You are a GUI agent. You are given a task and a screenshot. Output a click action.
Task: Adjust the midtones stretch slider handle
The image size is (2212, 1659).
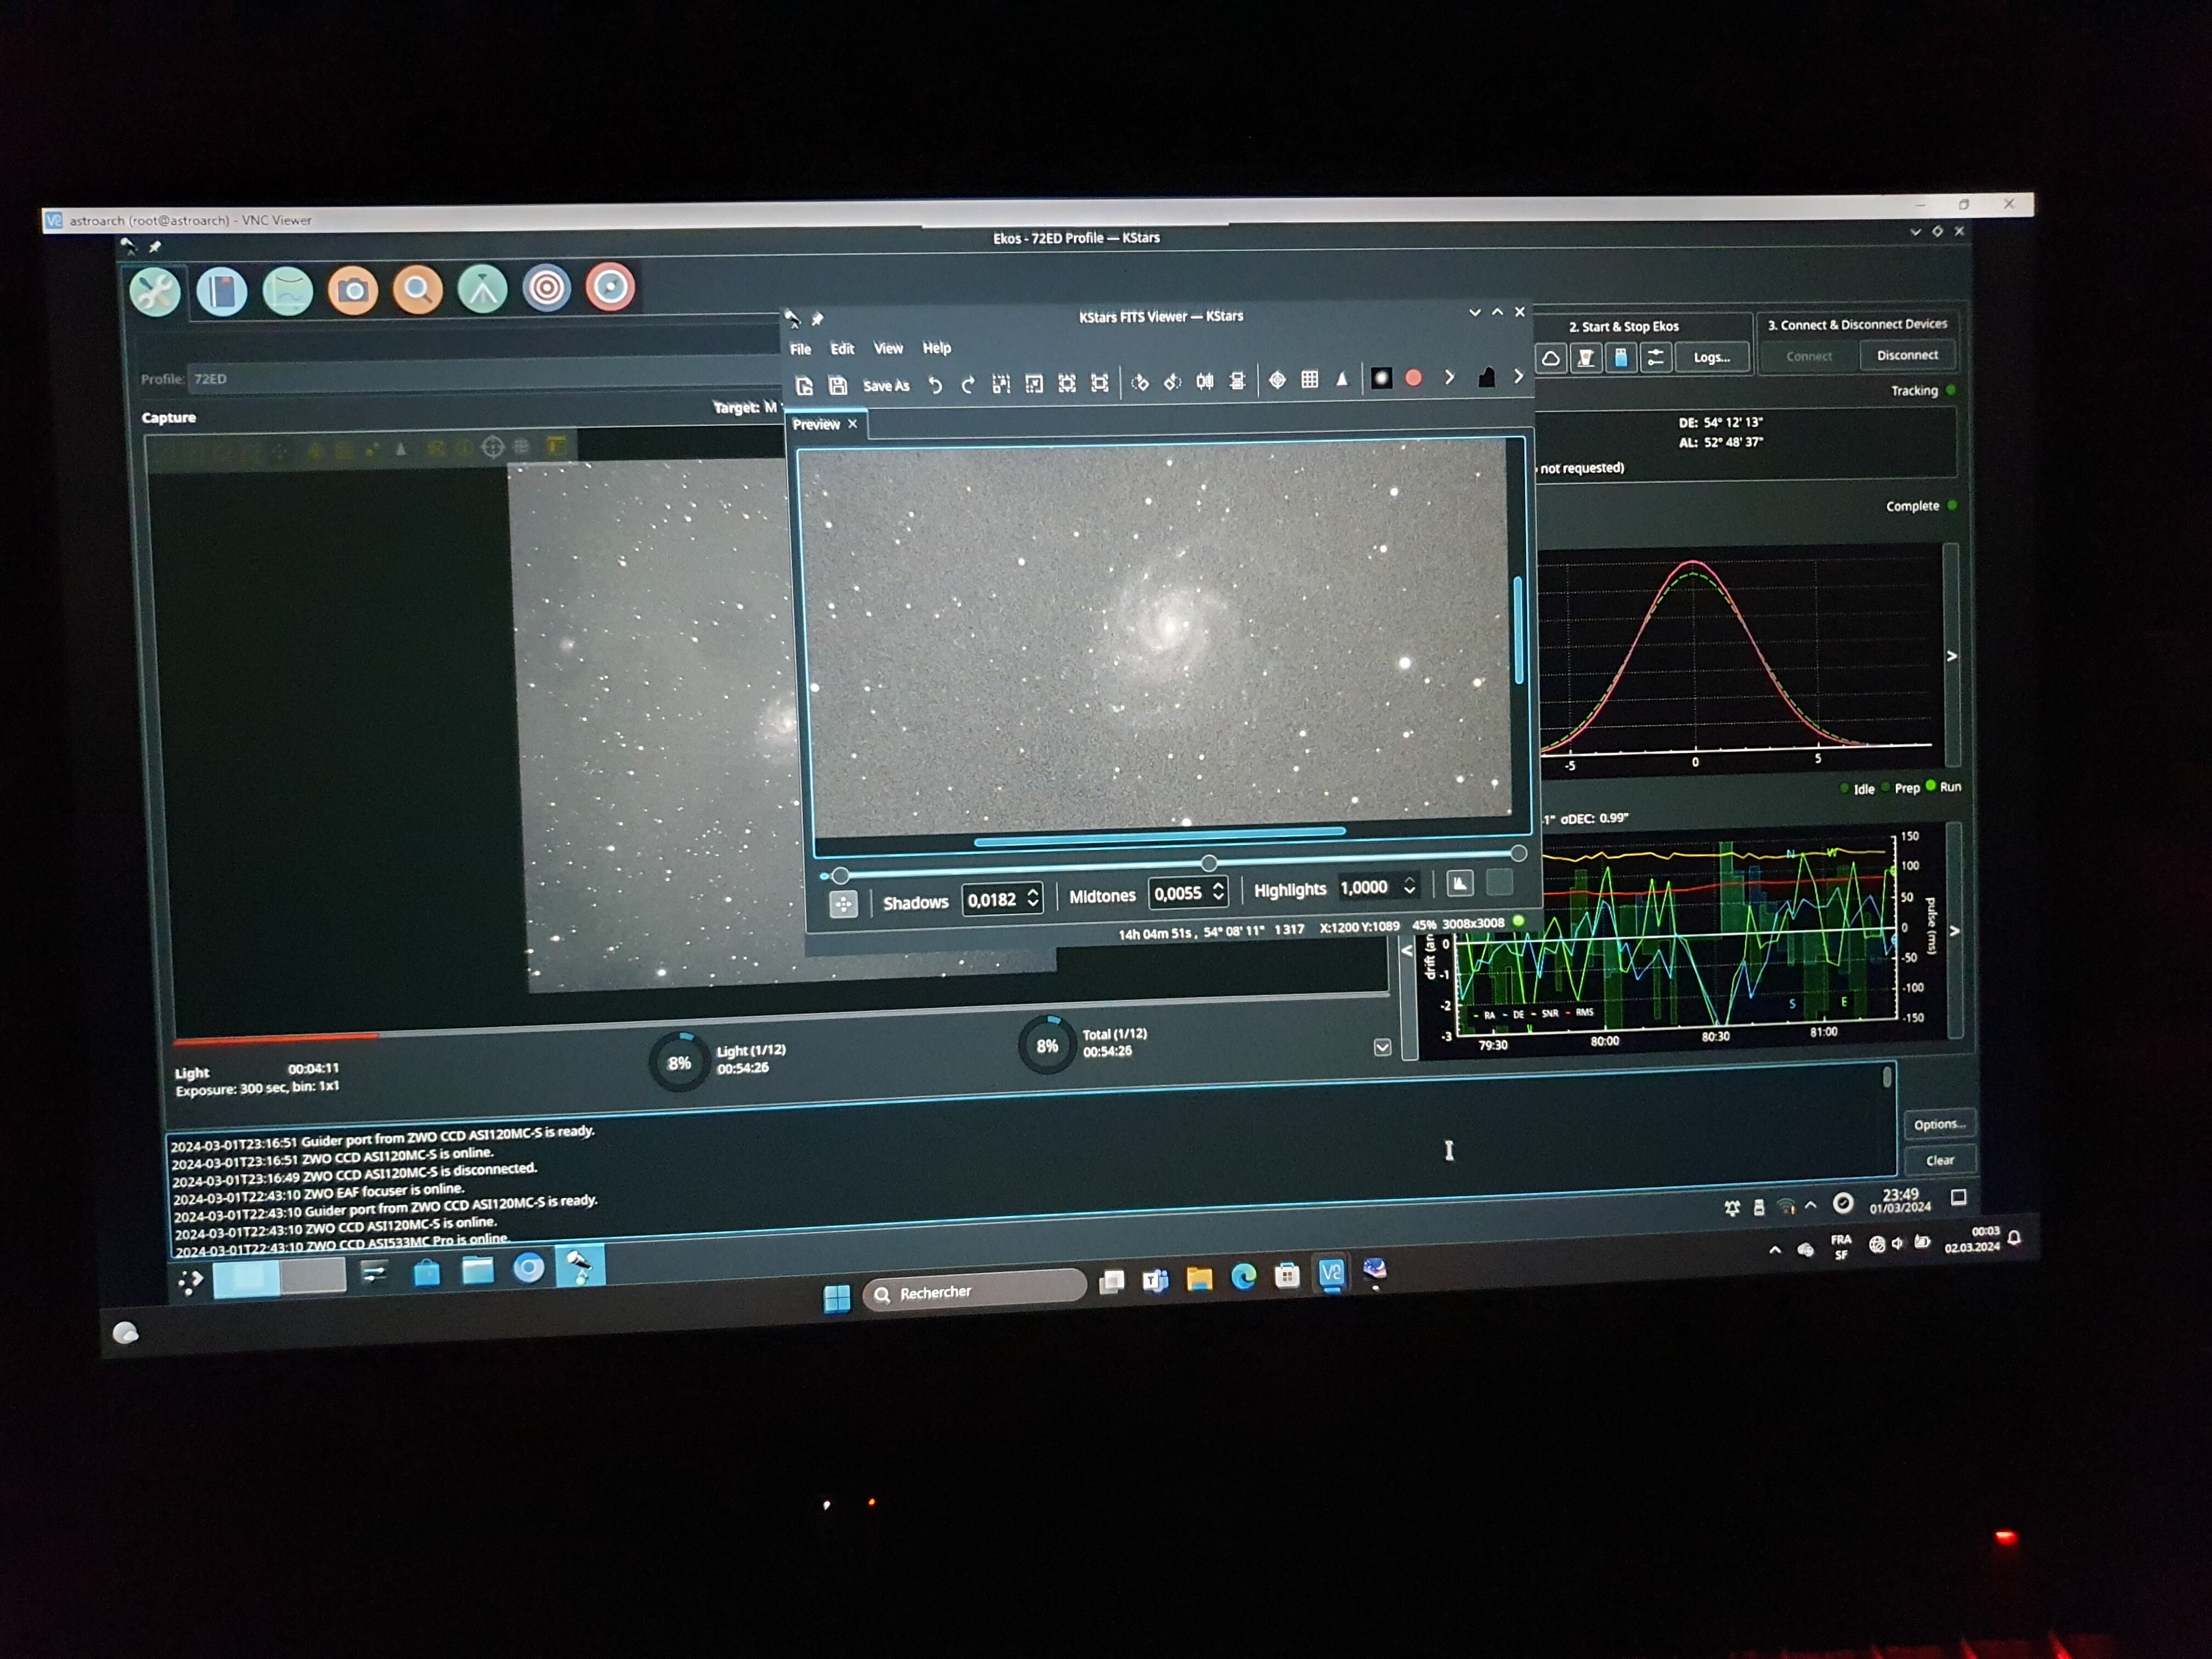pyautogui.click(x=1209, y=862)
